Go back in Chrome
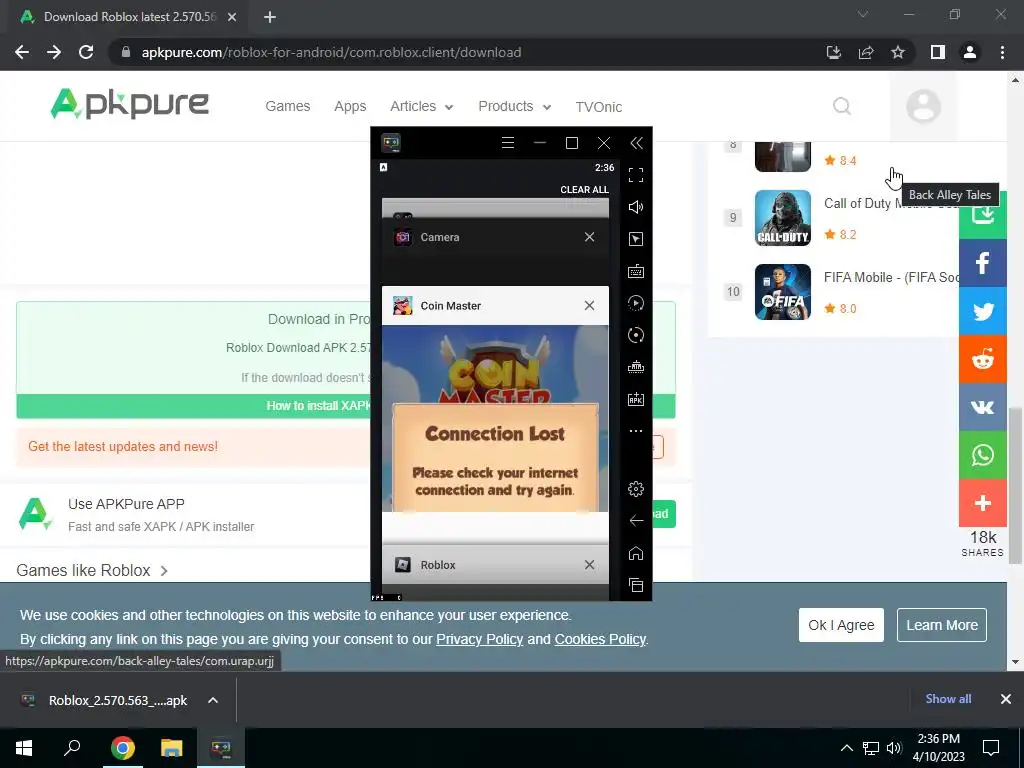Image resolution: width=1024 pixels, height=768 pixels. coord(22,52)
